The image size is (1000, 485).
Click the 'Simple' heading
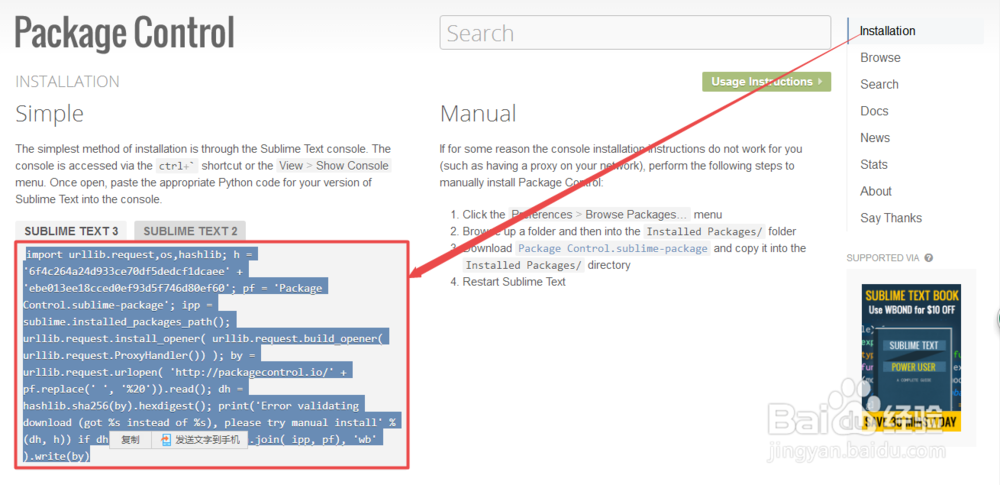[x=50, y=114]
